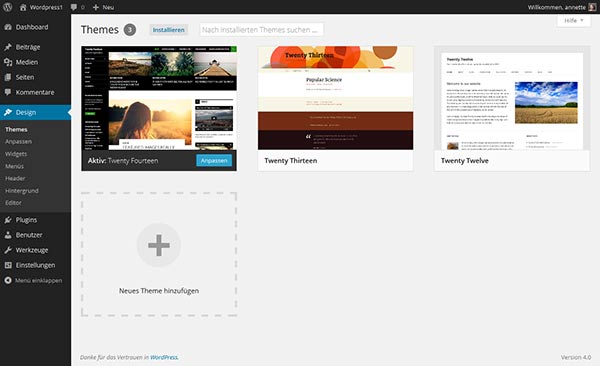Click the Design paintbrush icon

coord(8,112)
